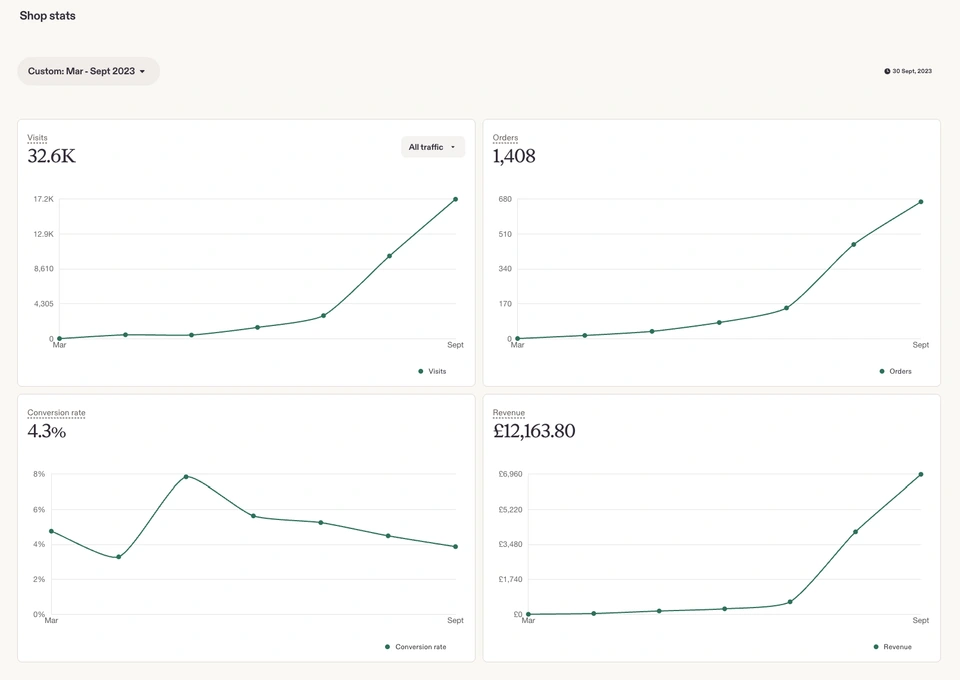The image size is (960, 680).
Task: Open the Custom: Mar - Sept 2023 date dropdown
Action: click(x=88, y=71)
